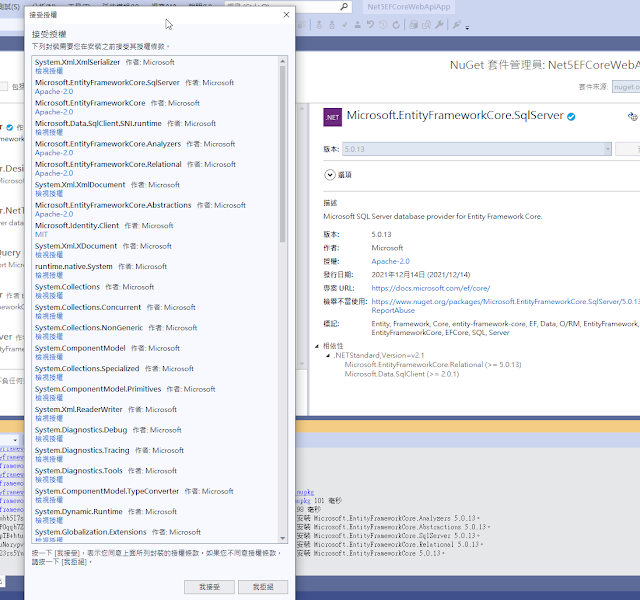View license for Microsoft.Data.SqlClient.SNI.runtime
Image resolution: width=640 pixels, height=600 pixels.
pos(49,132)
